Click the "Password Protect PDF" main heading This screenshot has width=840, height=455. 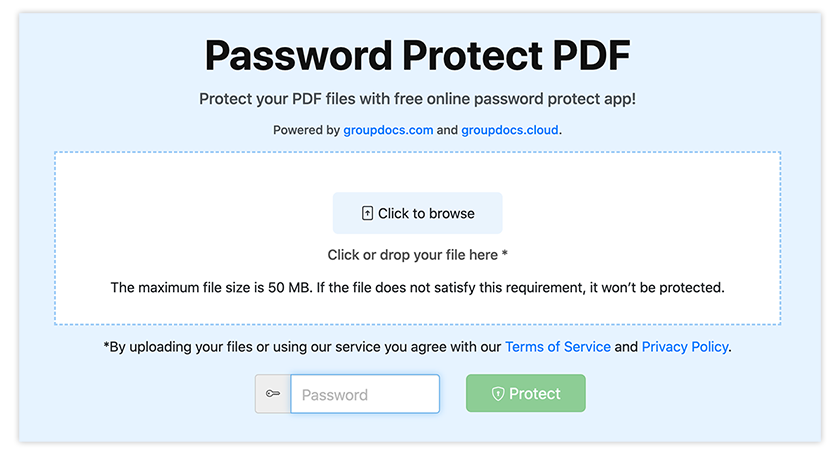pos(418,57)
